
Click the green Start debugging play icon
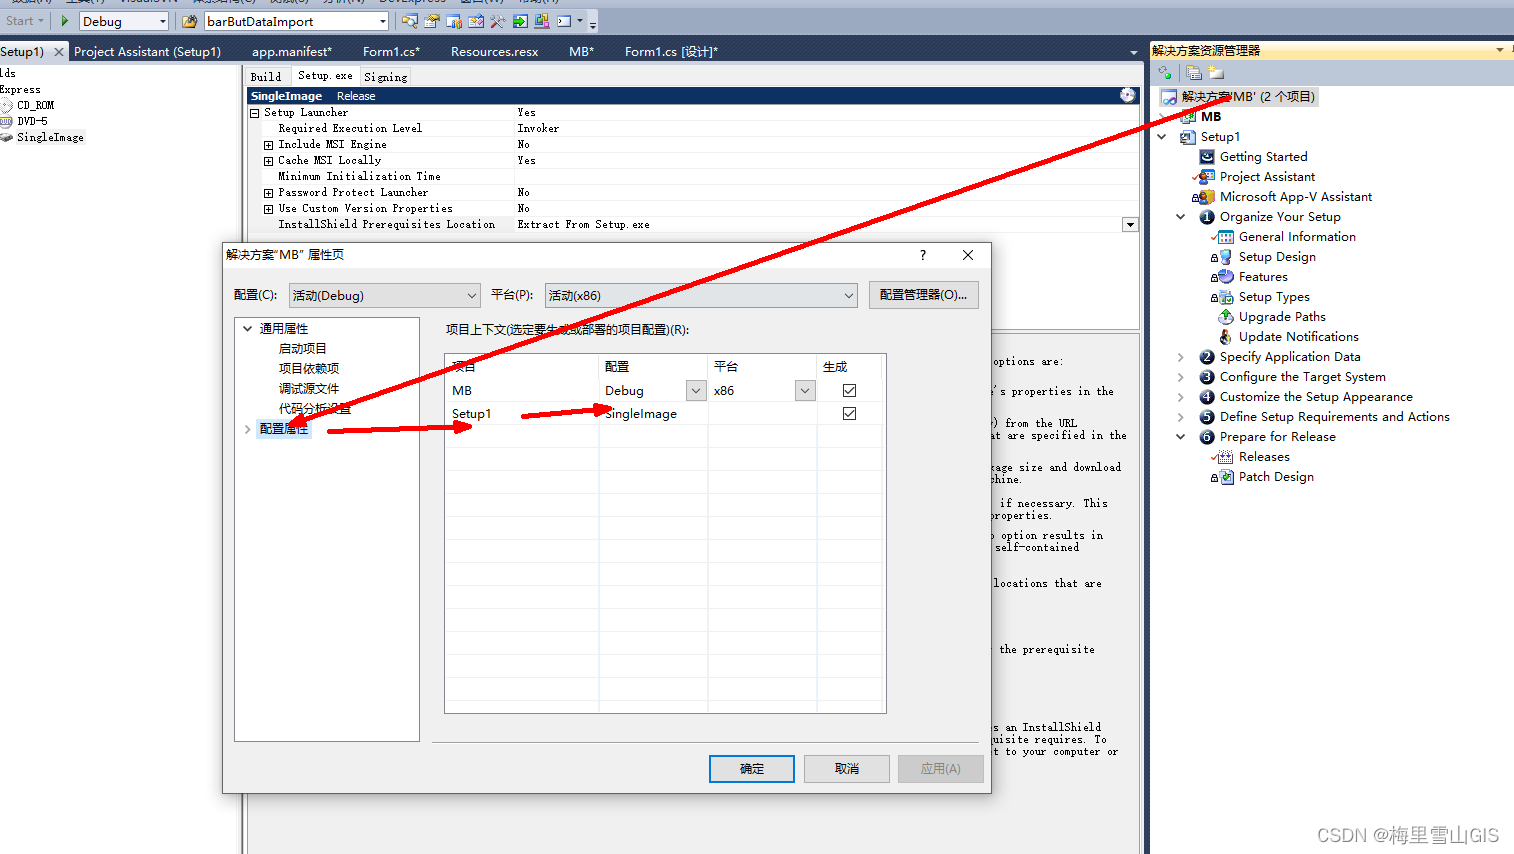65,21
